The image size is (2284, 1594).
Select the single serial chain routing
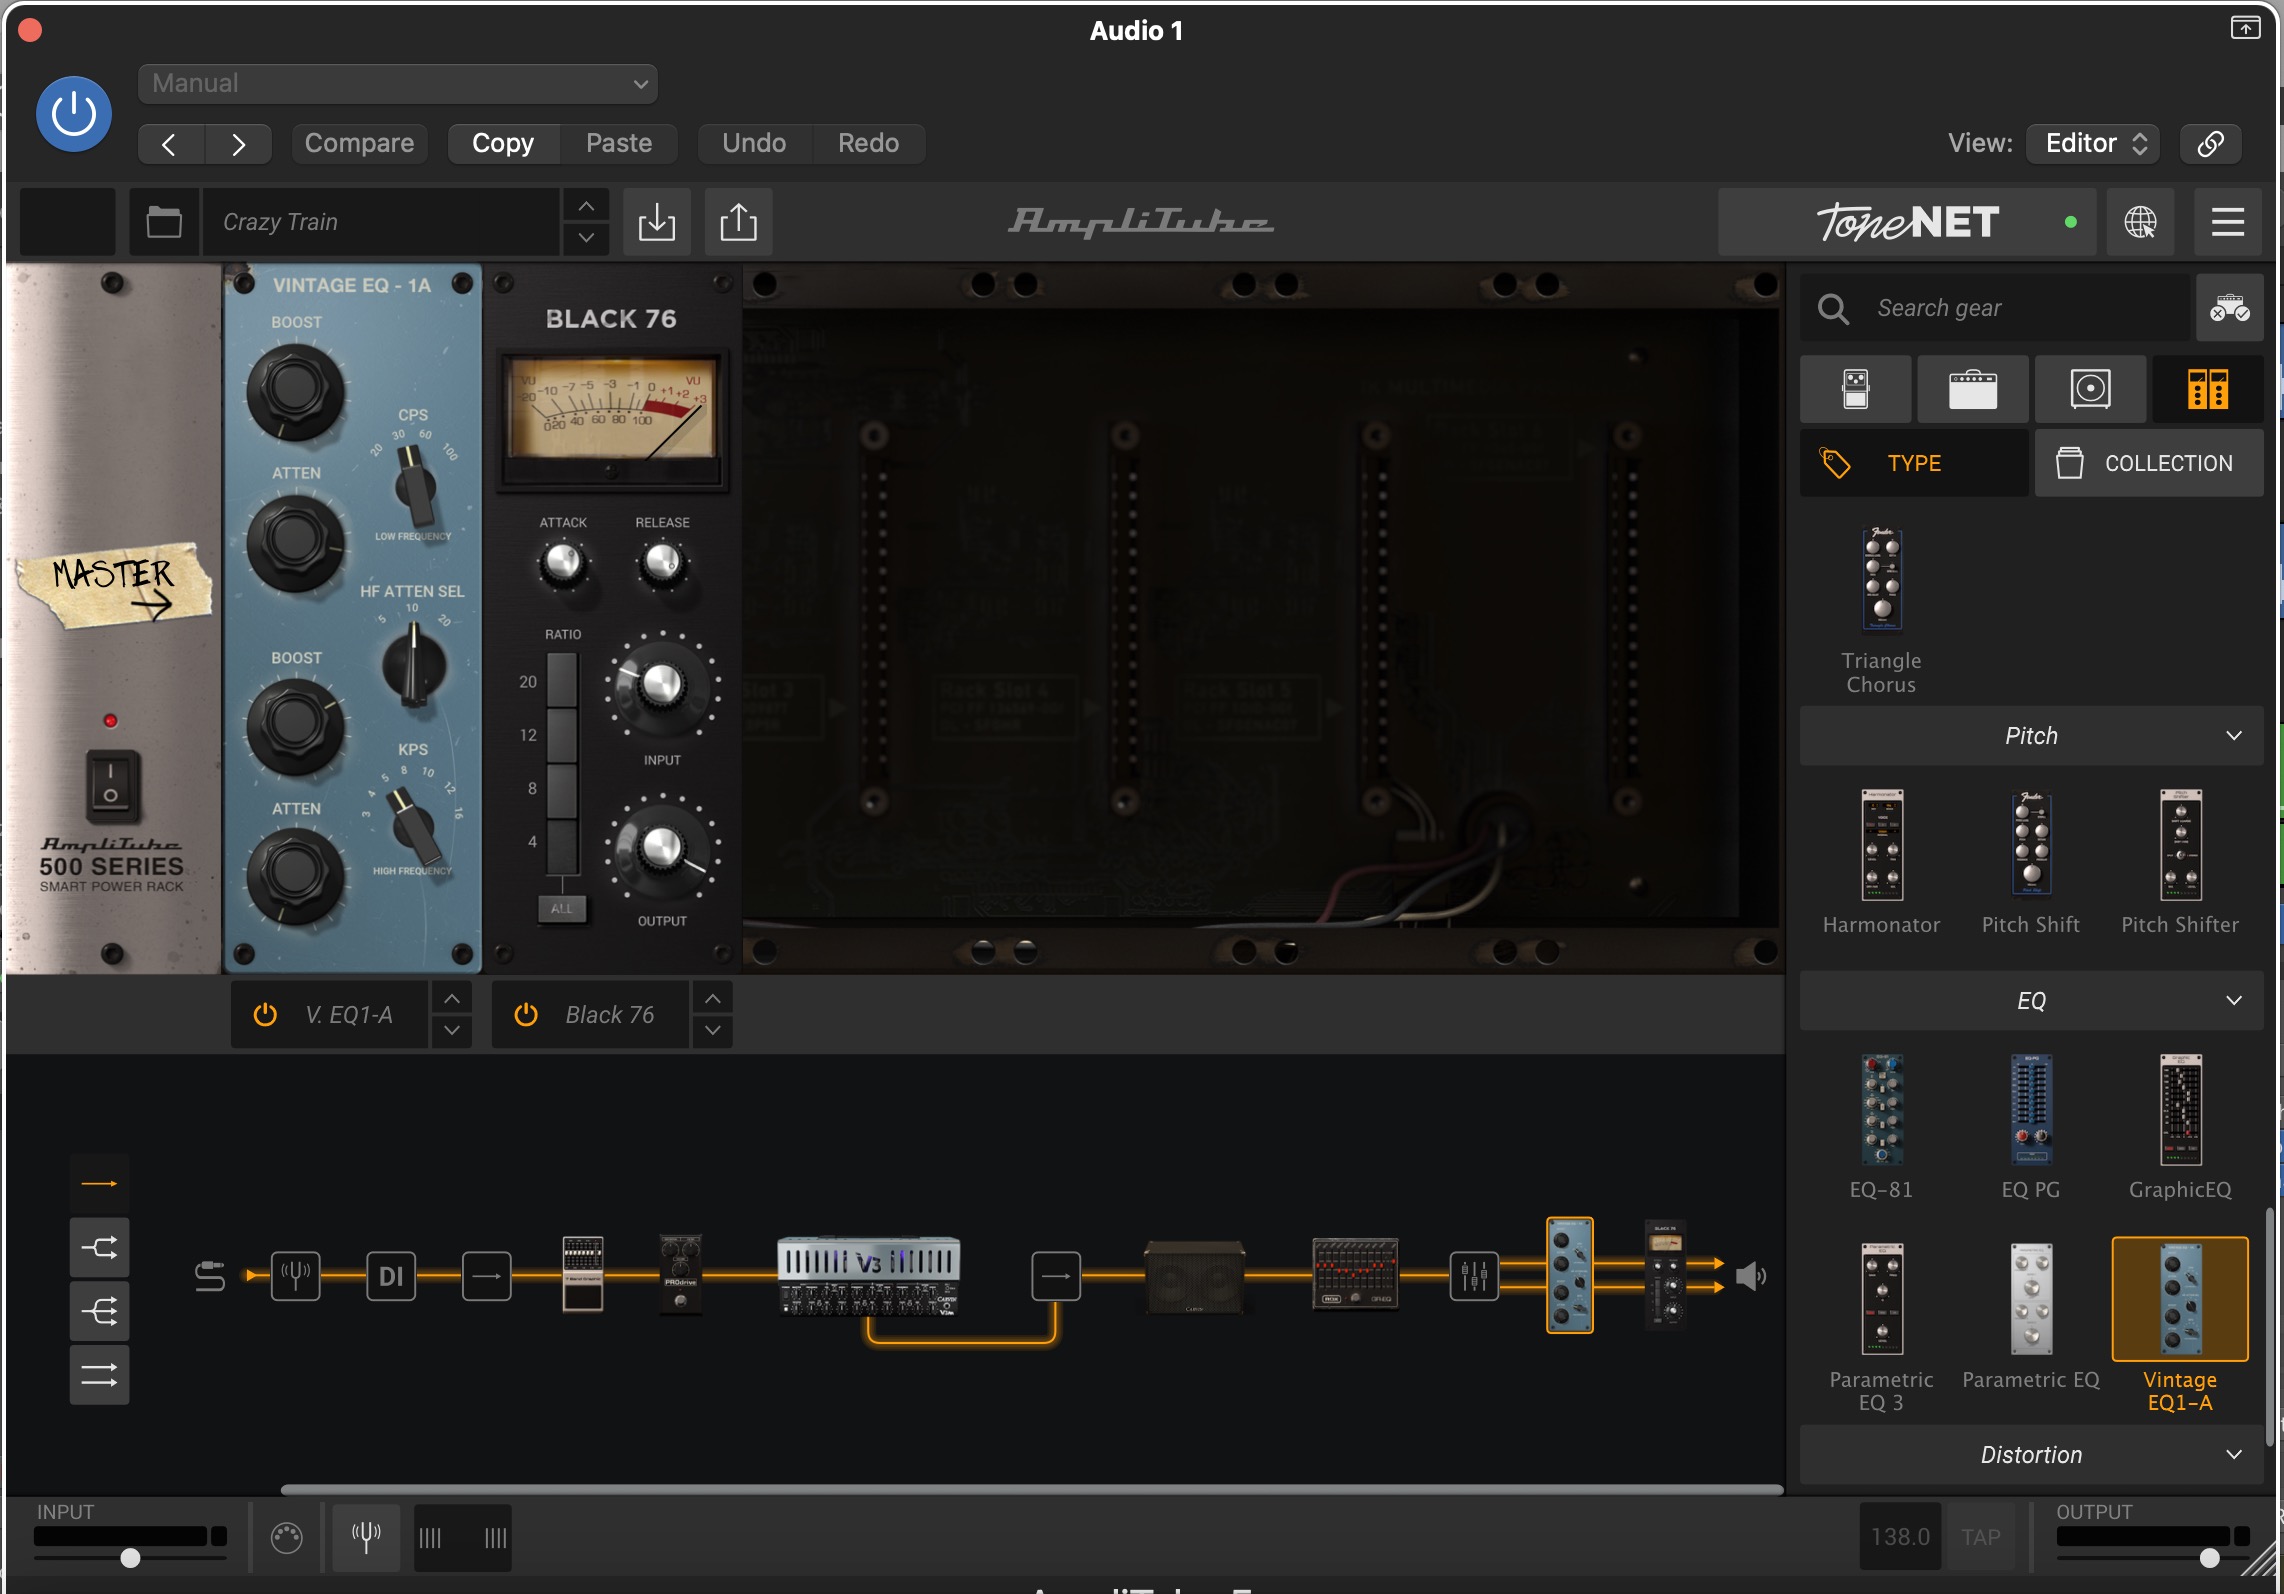click(99, 1183)
